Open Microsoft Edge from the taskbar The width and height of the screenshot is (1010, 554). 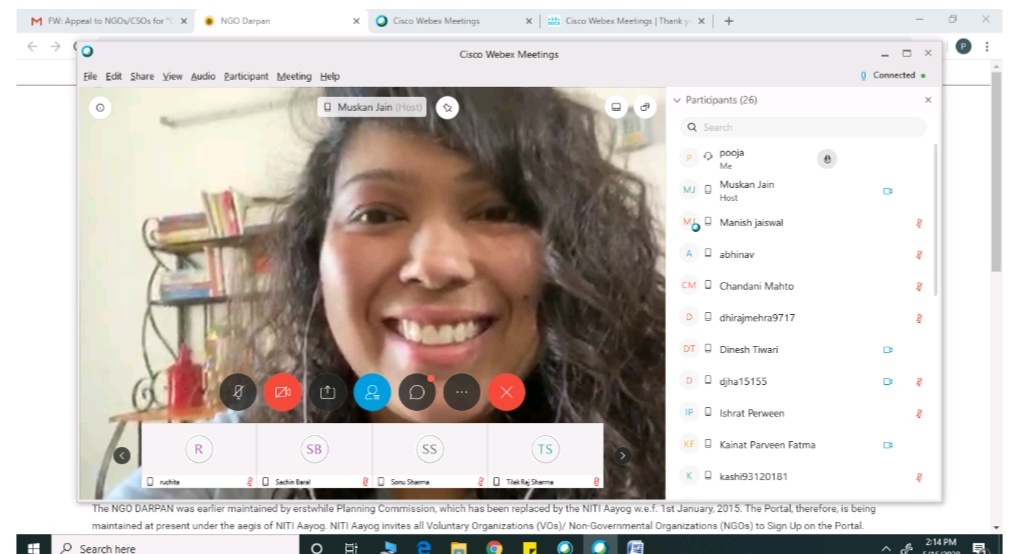(423, 548)
